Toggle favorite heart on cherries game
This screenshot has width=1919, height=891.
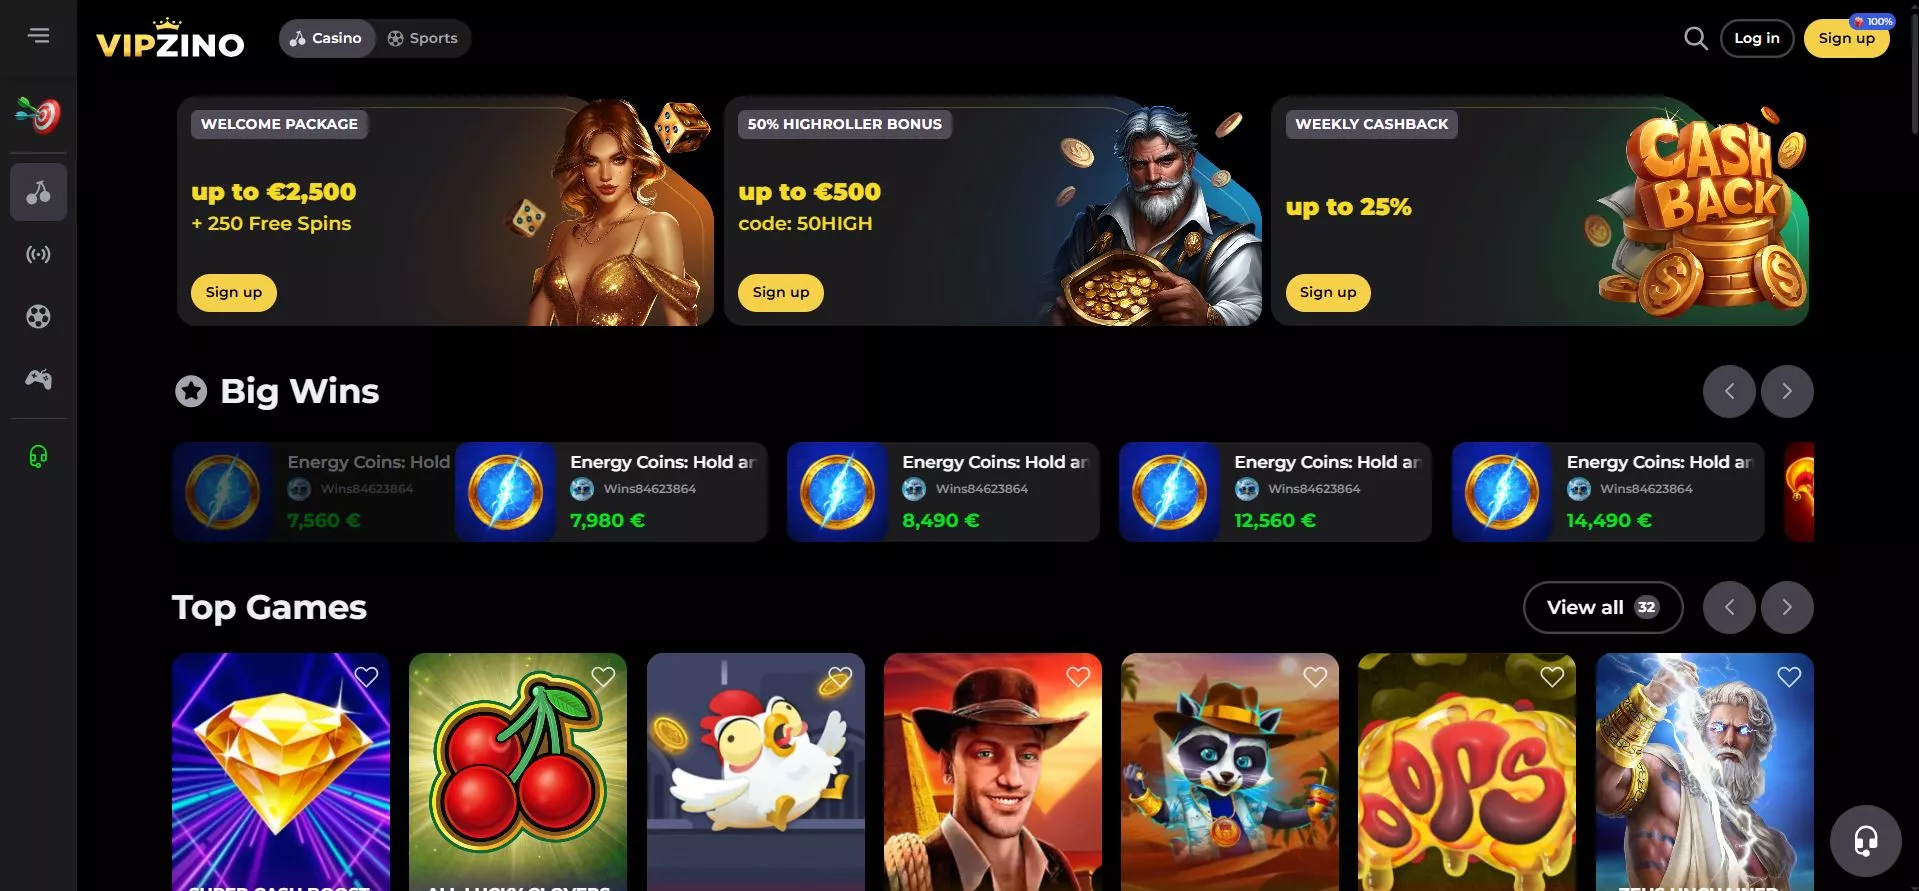click(603, 677)
